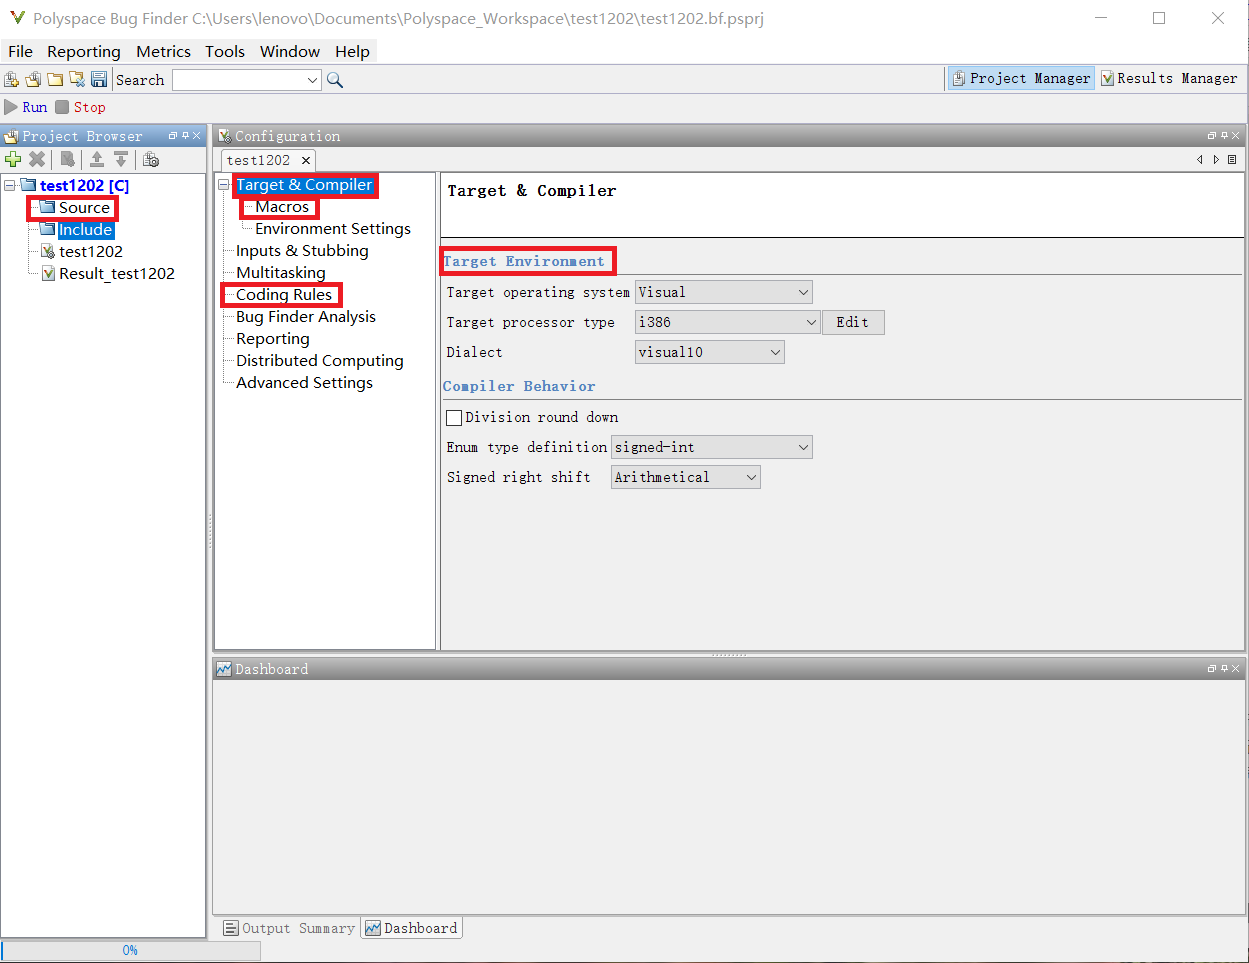This screenshot has width=1249, height=963.
Task: Click the green plus icon in Project Browser
Action: (x=13, y=159)
